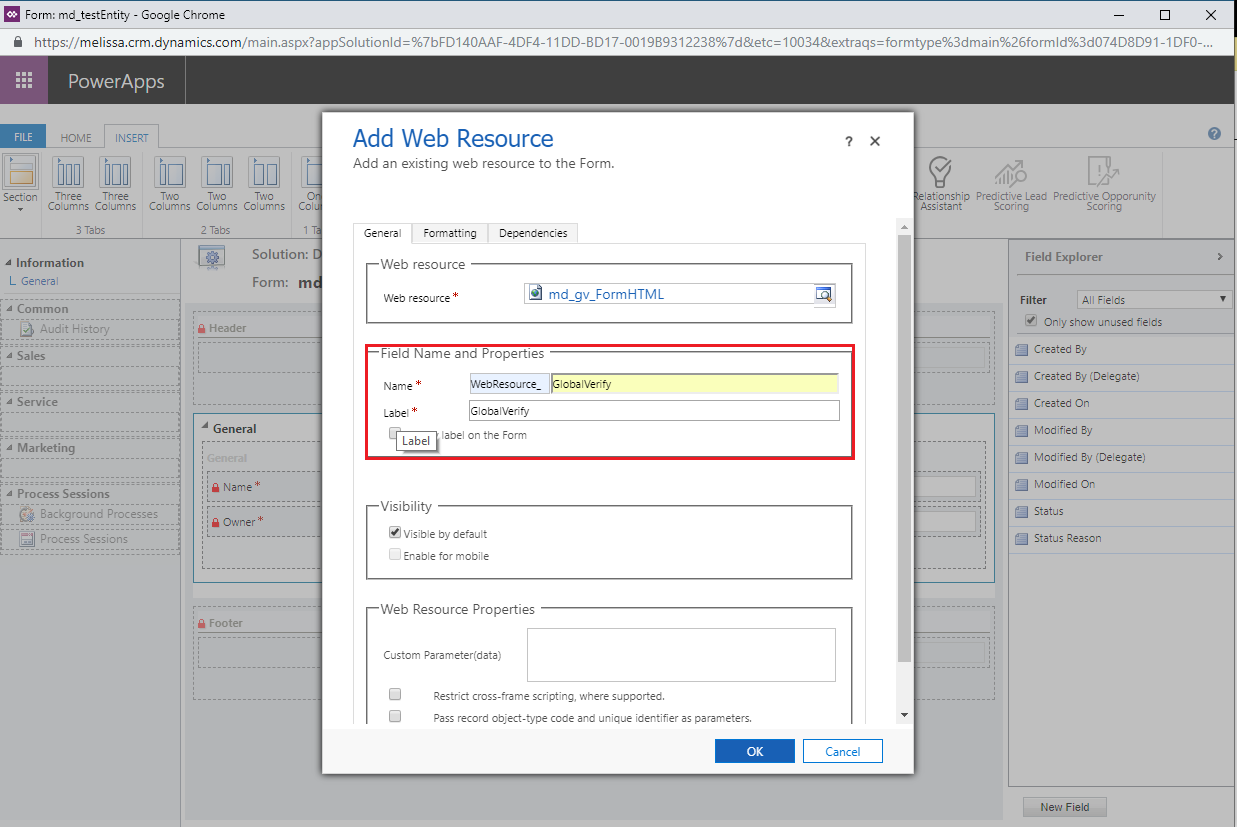
Task: Click lock icon beside Header section
Action: click(201, 328)
